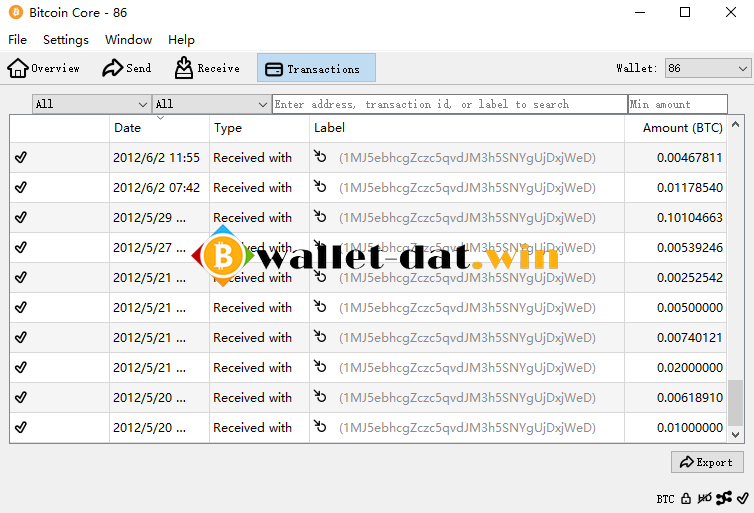
Task: Click confirmed checkmark for 0.02000000 transaction
Action: (x=21, y=367)
